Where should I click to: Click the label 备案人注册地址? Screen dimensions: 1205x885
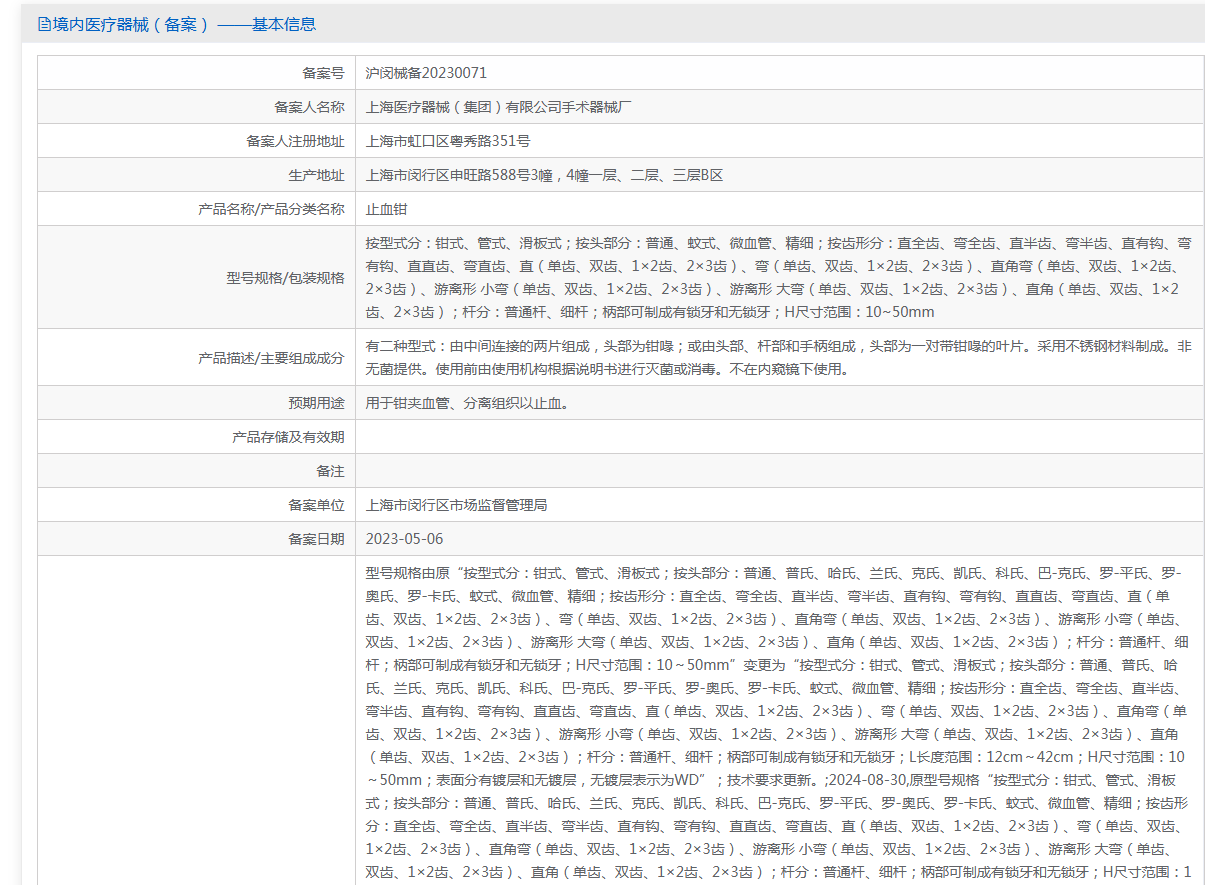point(295,141)
